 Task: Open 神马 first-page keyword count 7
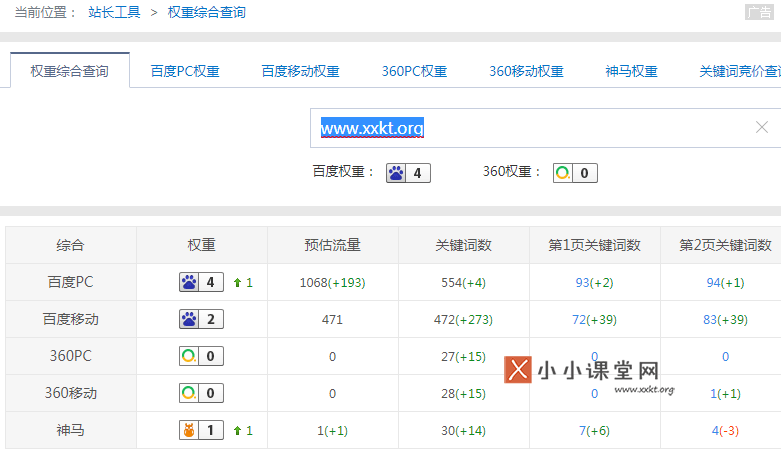click(x=583, y=431)
